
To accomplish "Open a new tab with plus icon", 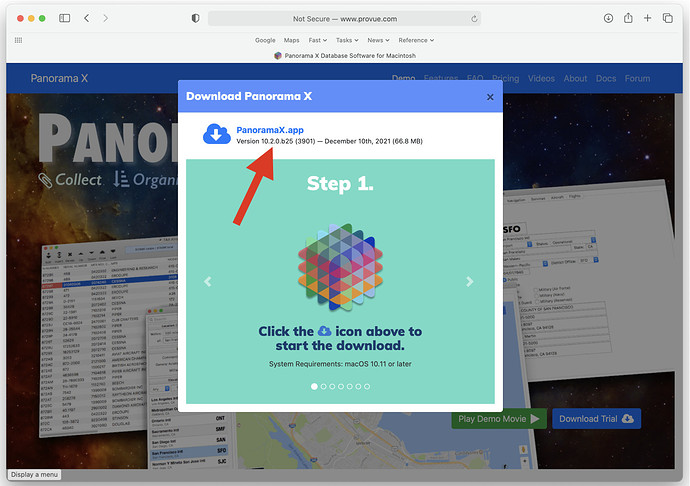I will pos(647,18).
